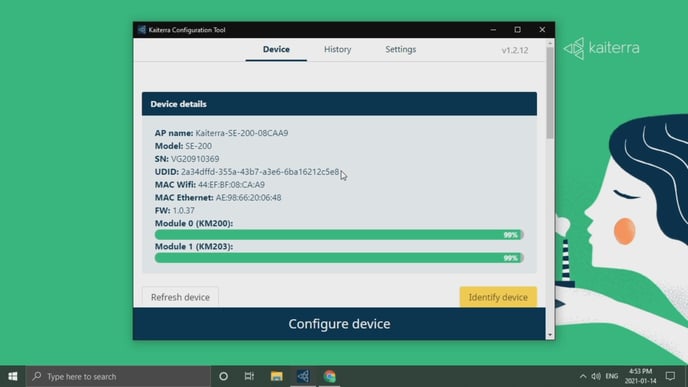Click the Kaiterra app icon in title bar

[141, 30]
